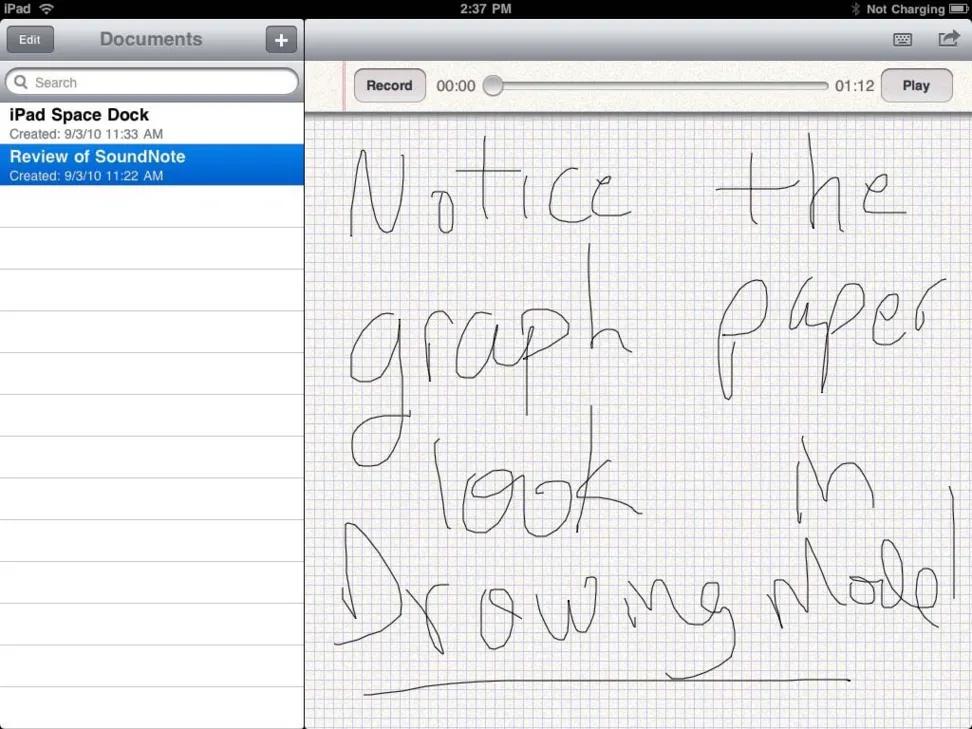Tap the graph paper drawing canvas
Screen dimensions: 972x729
click(x=638, y=422)
